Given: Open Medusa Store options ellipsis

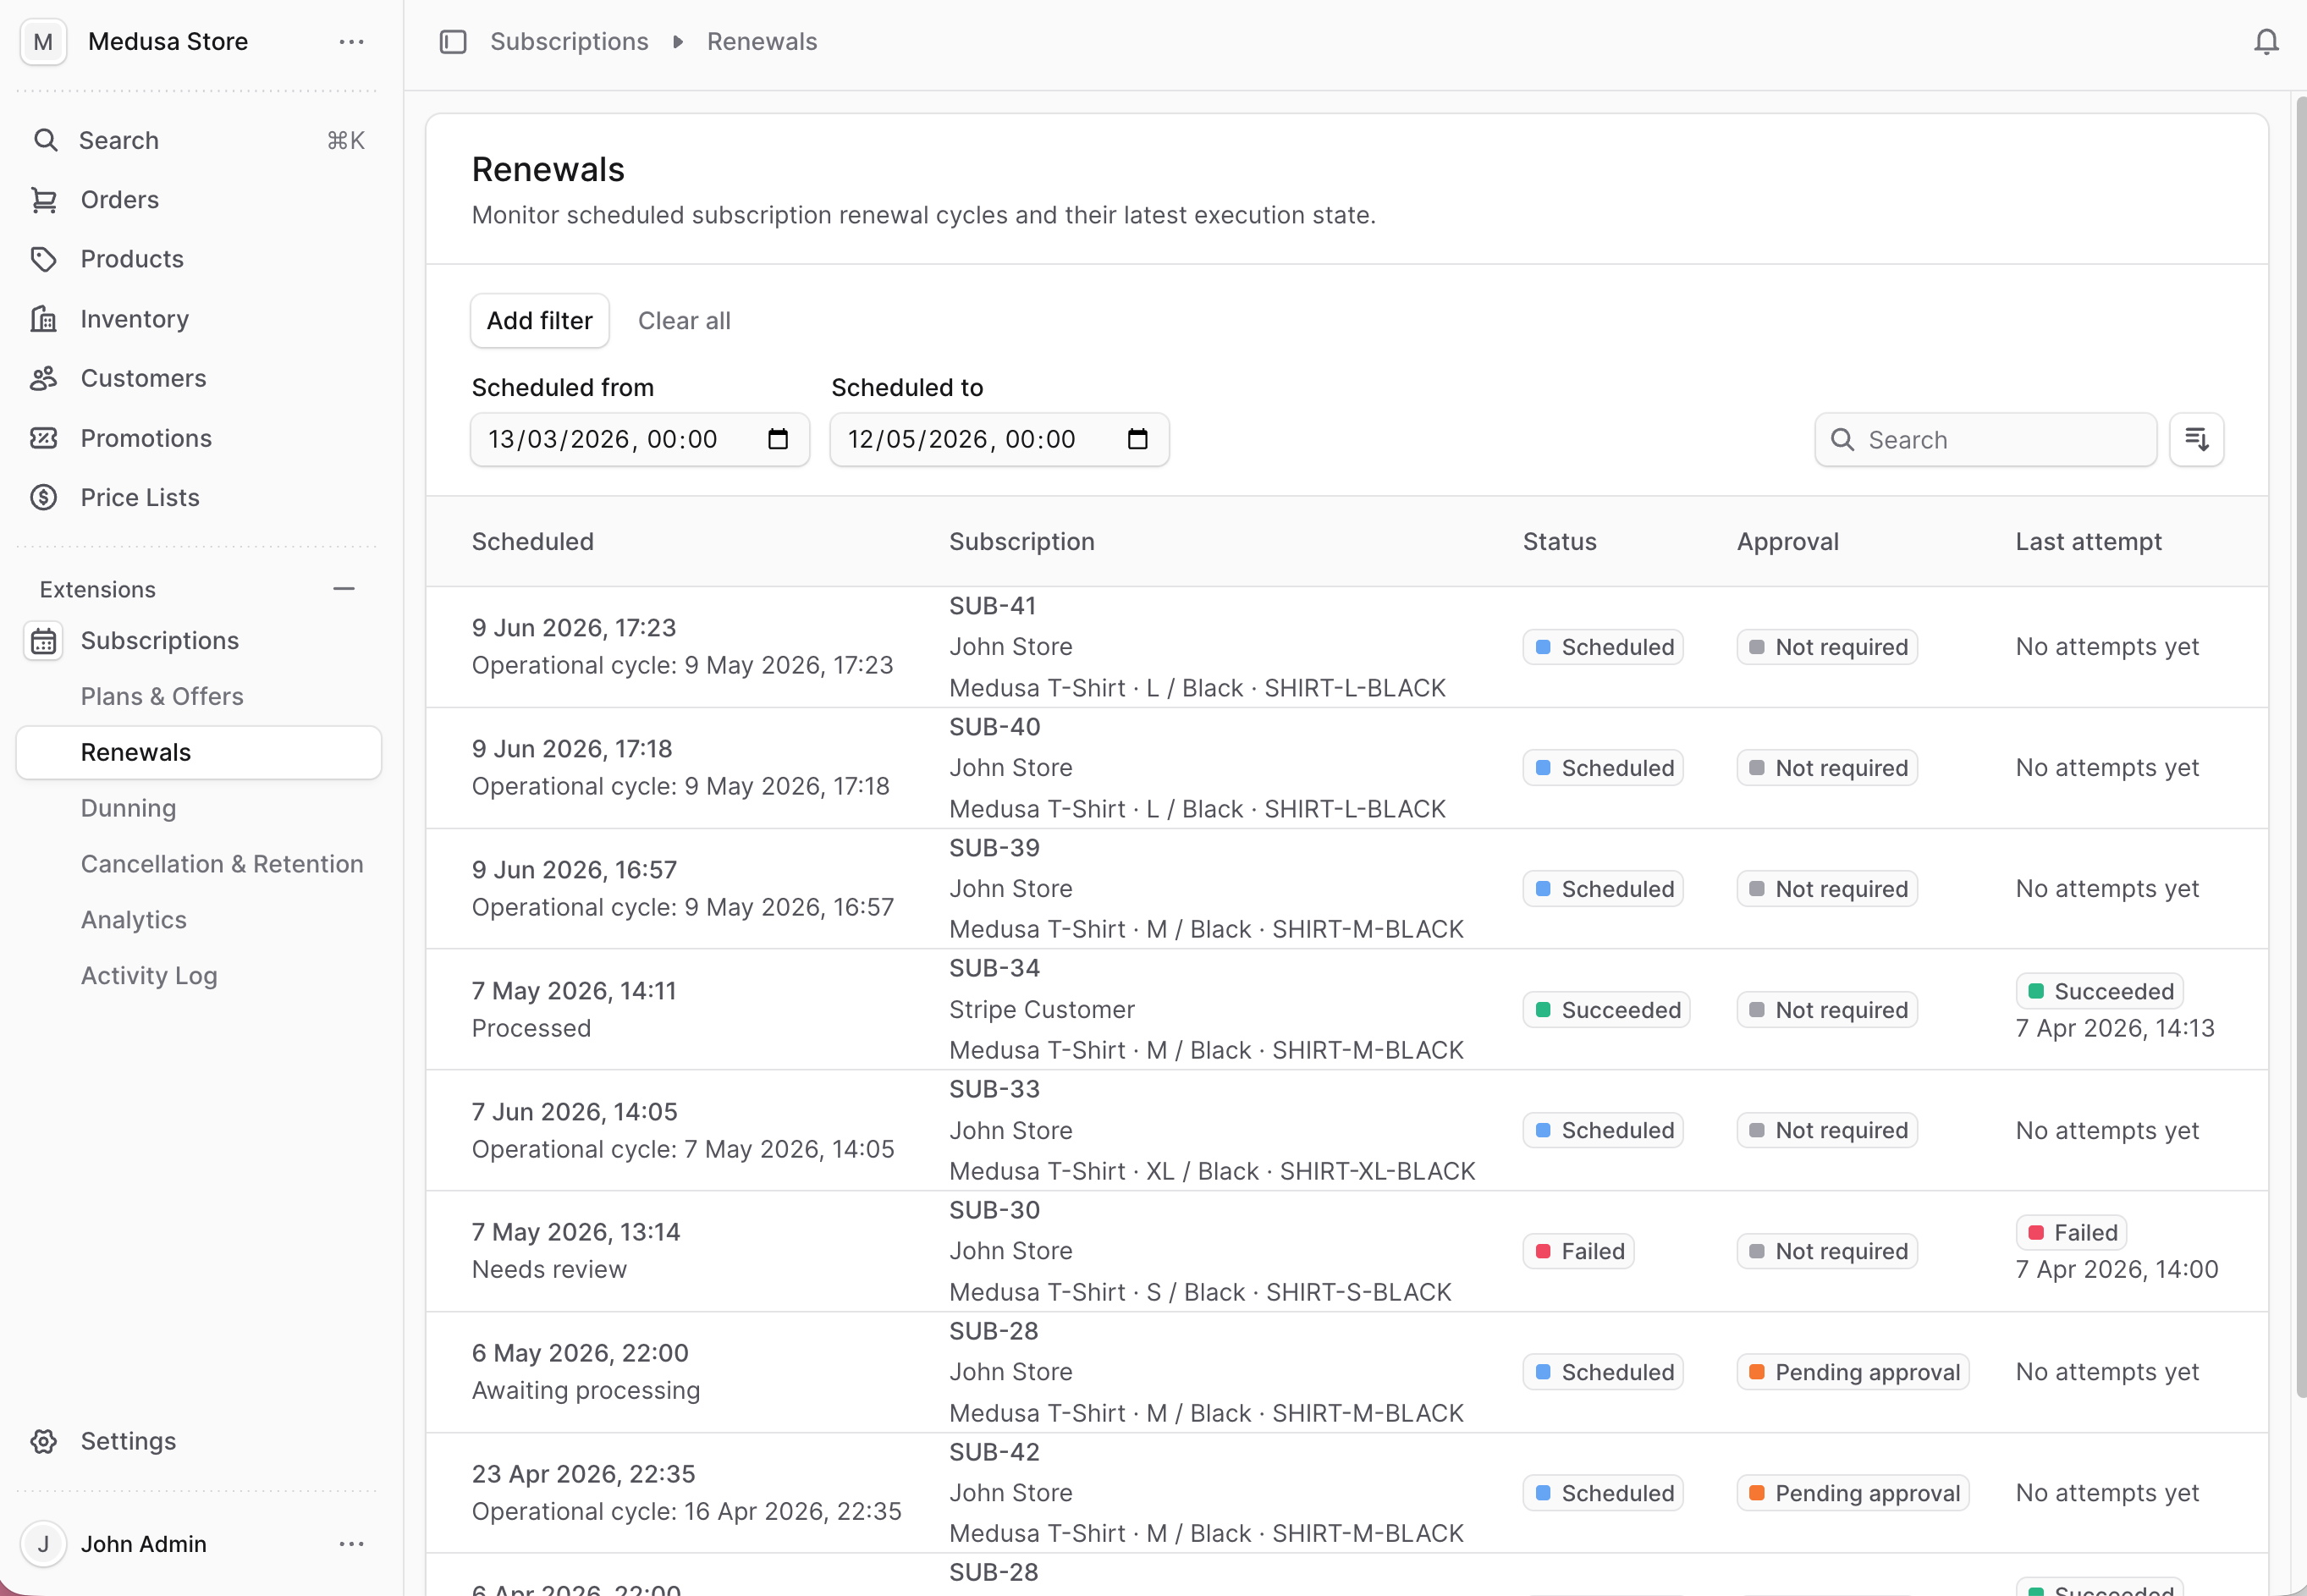Looking at the screenshot, I should [351, 42].
